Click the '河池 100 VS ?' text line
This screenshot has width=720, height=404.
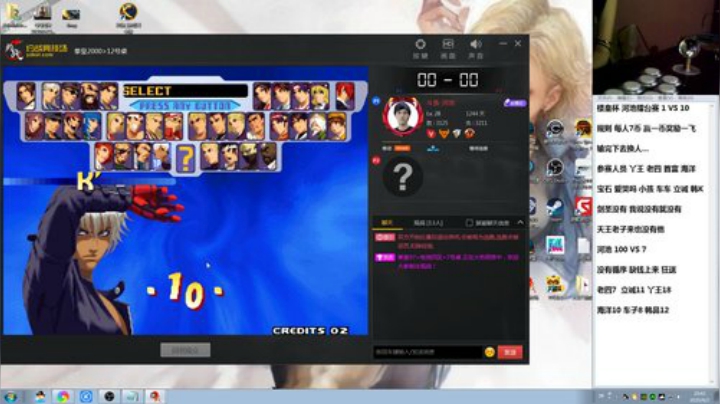click(x=621, y=249)
